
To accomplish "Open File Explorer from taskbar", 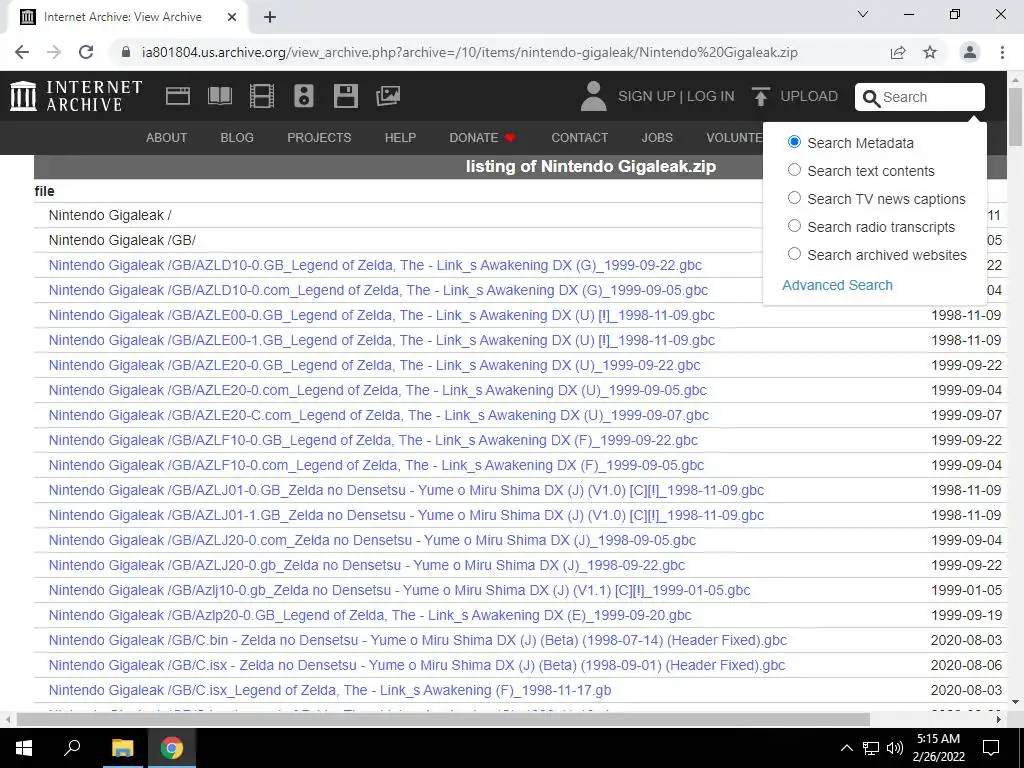I will (x=122, y=748).
